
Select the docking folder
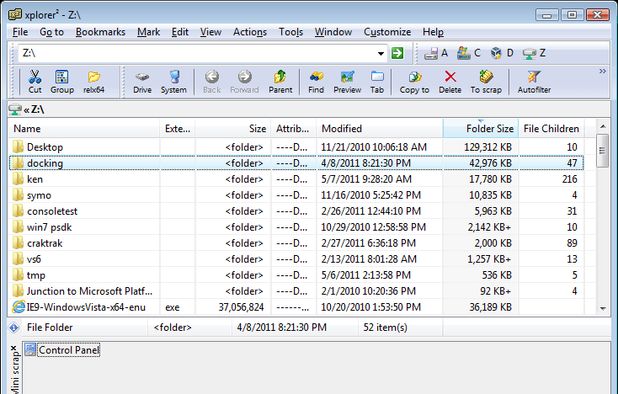[x=296, y=163]
